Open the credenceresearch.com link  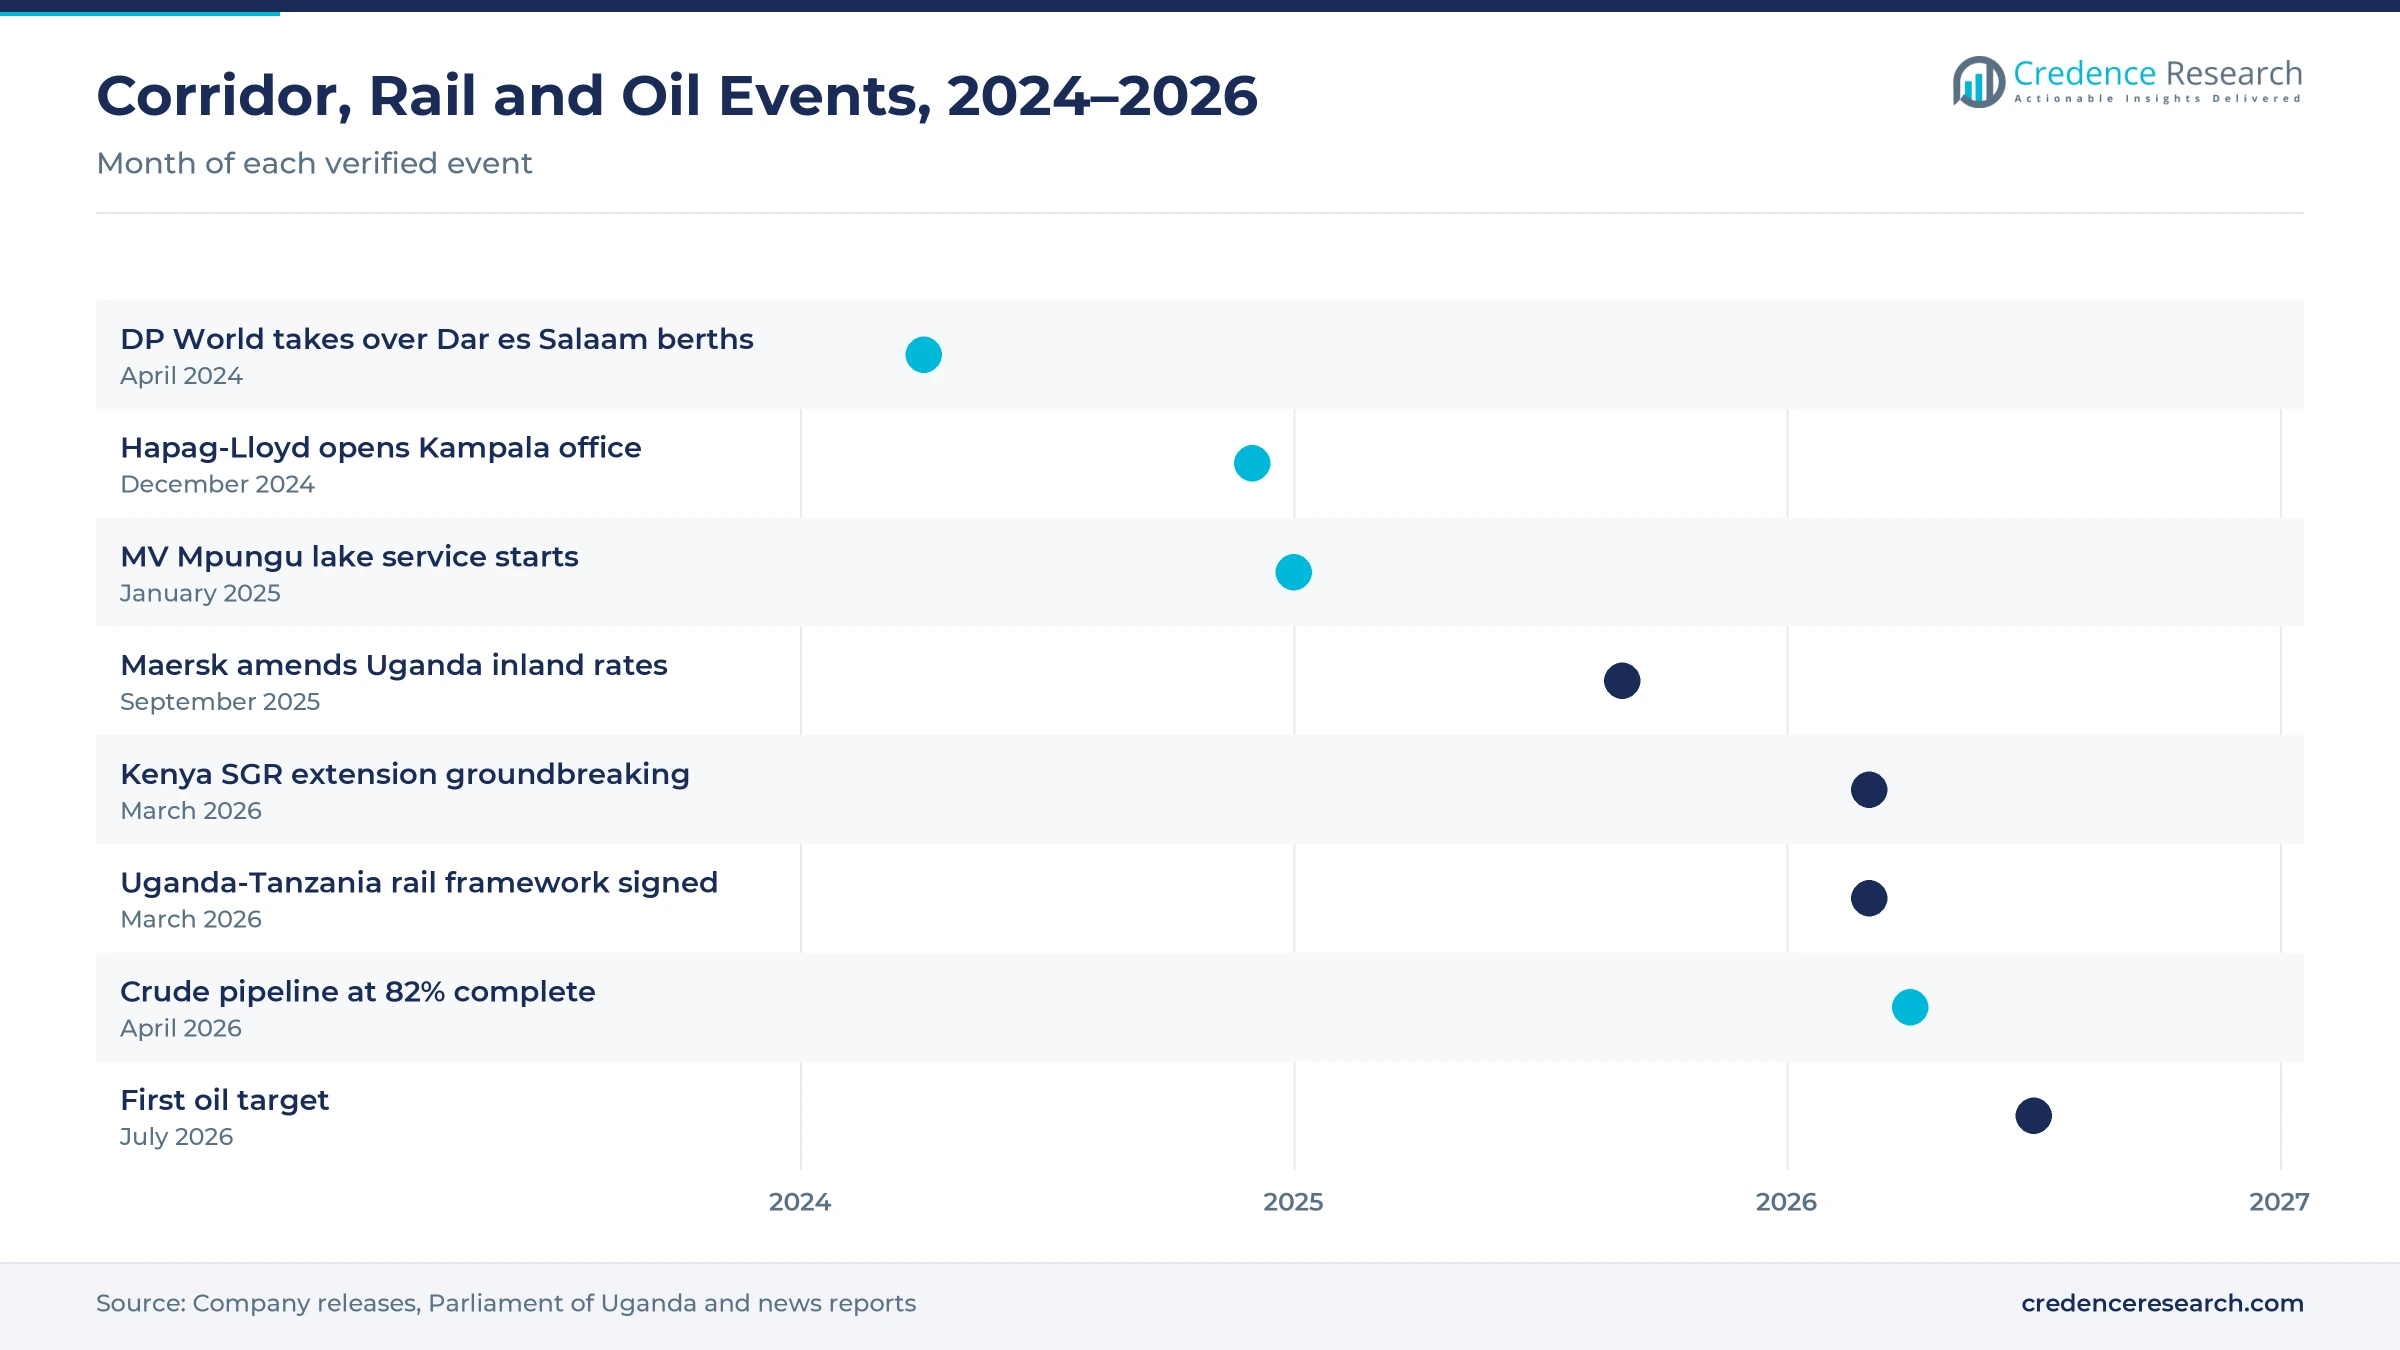(x=2162, y=1303)
